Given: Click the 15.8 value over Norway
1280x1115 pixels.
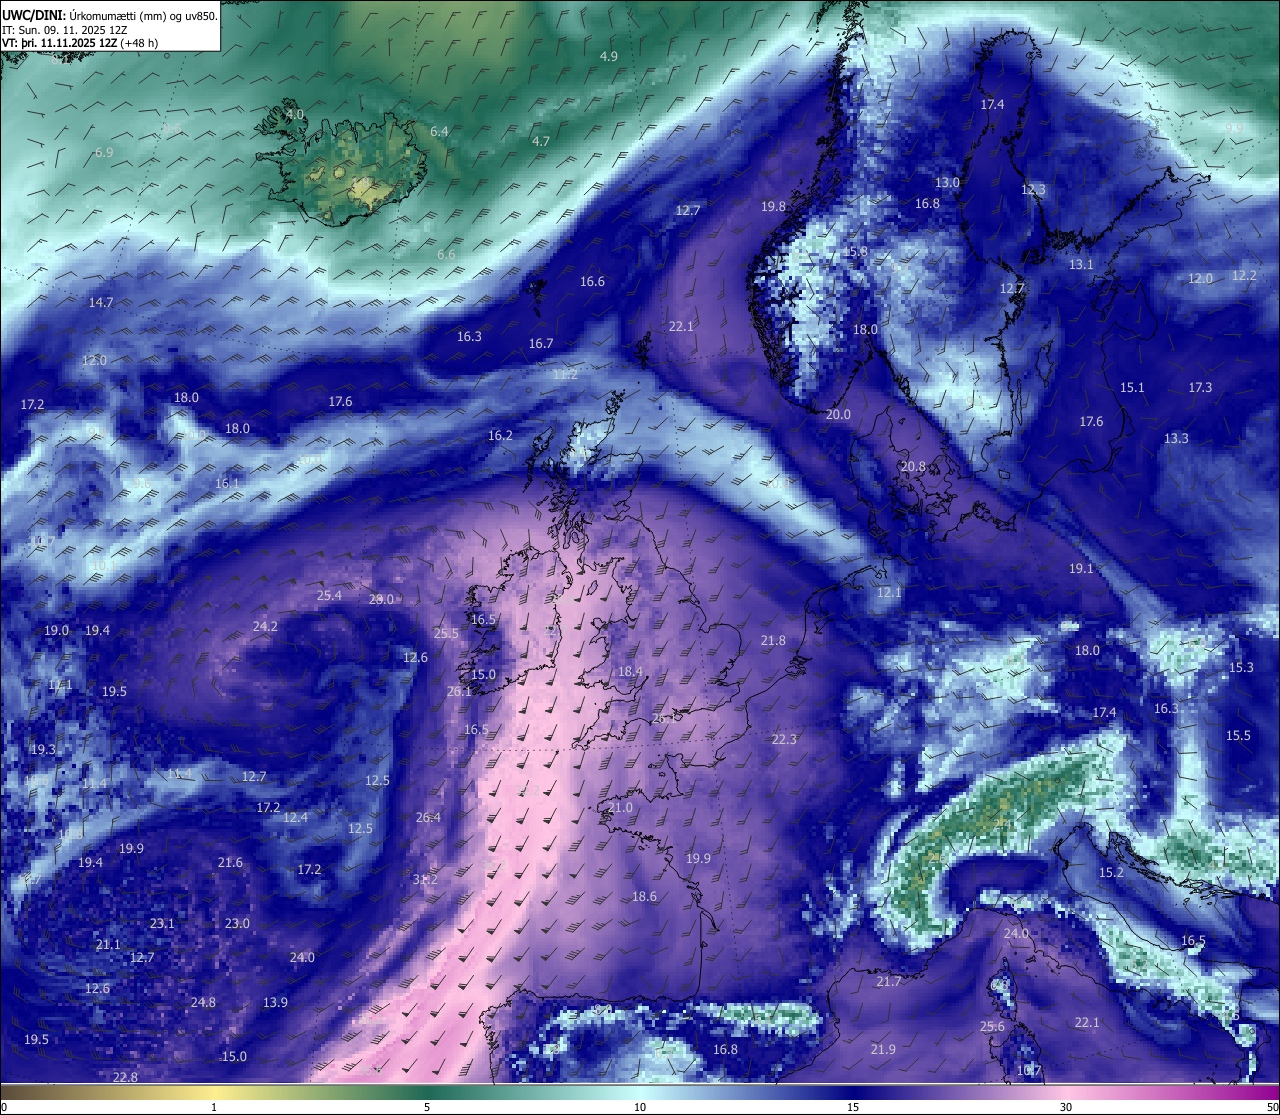Looking at the screenshot, I should tap(855, 252).
